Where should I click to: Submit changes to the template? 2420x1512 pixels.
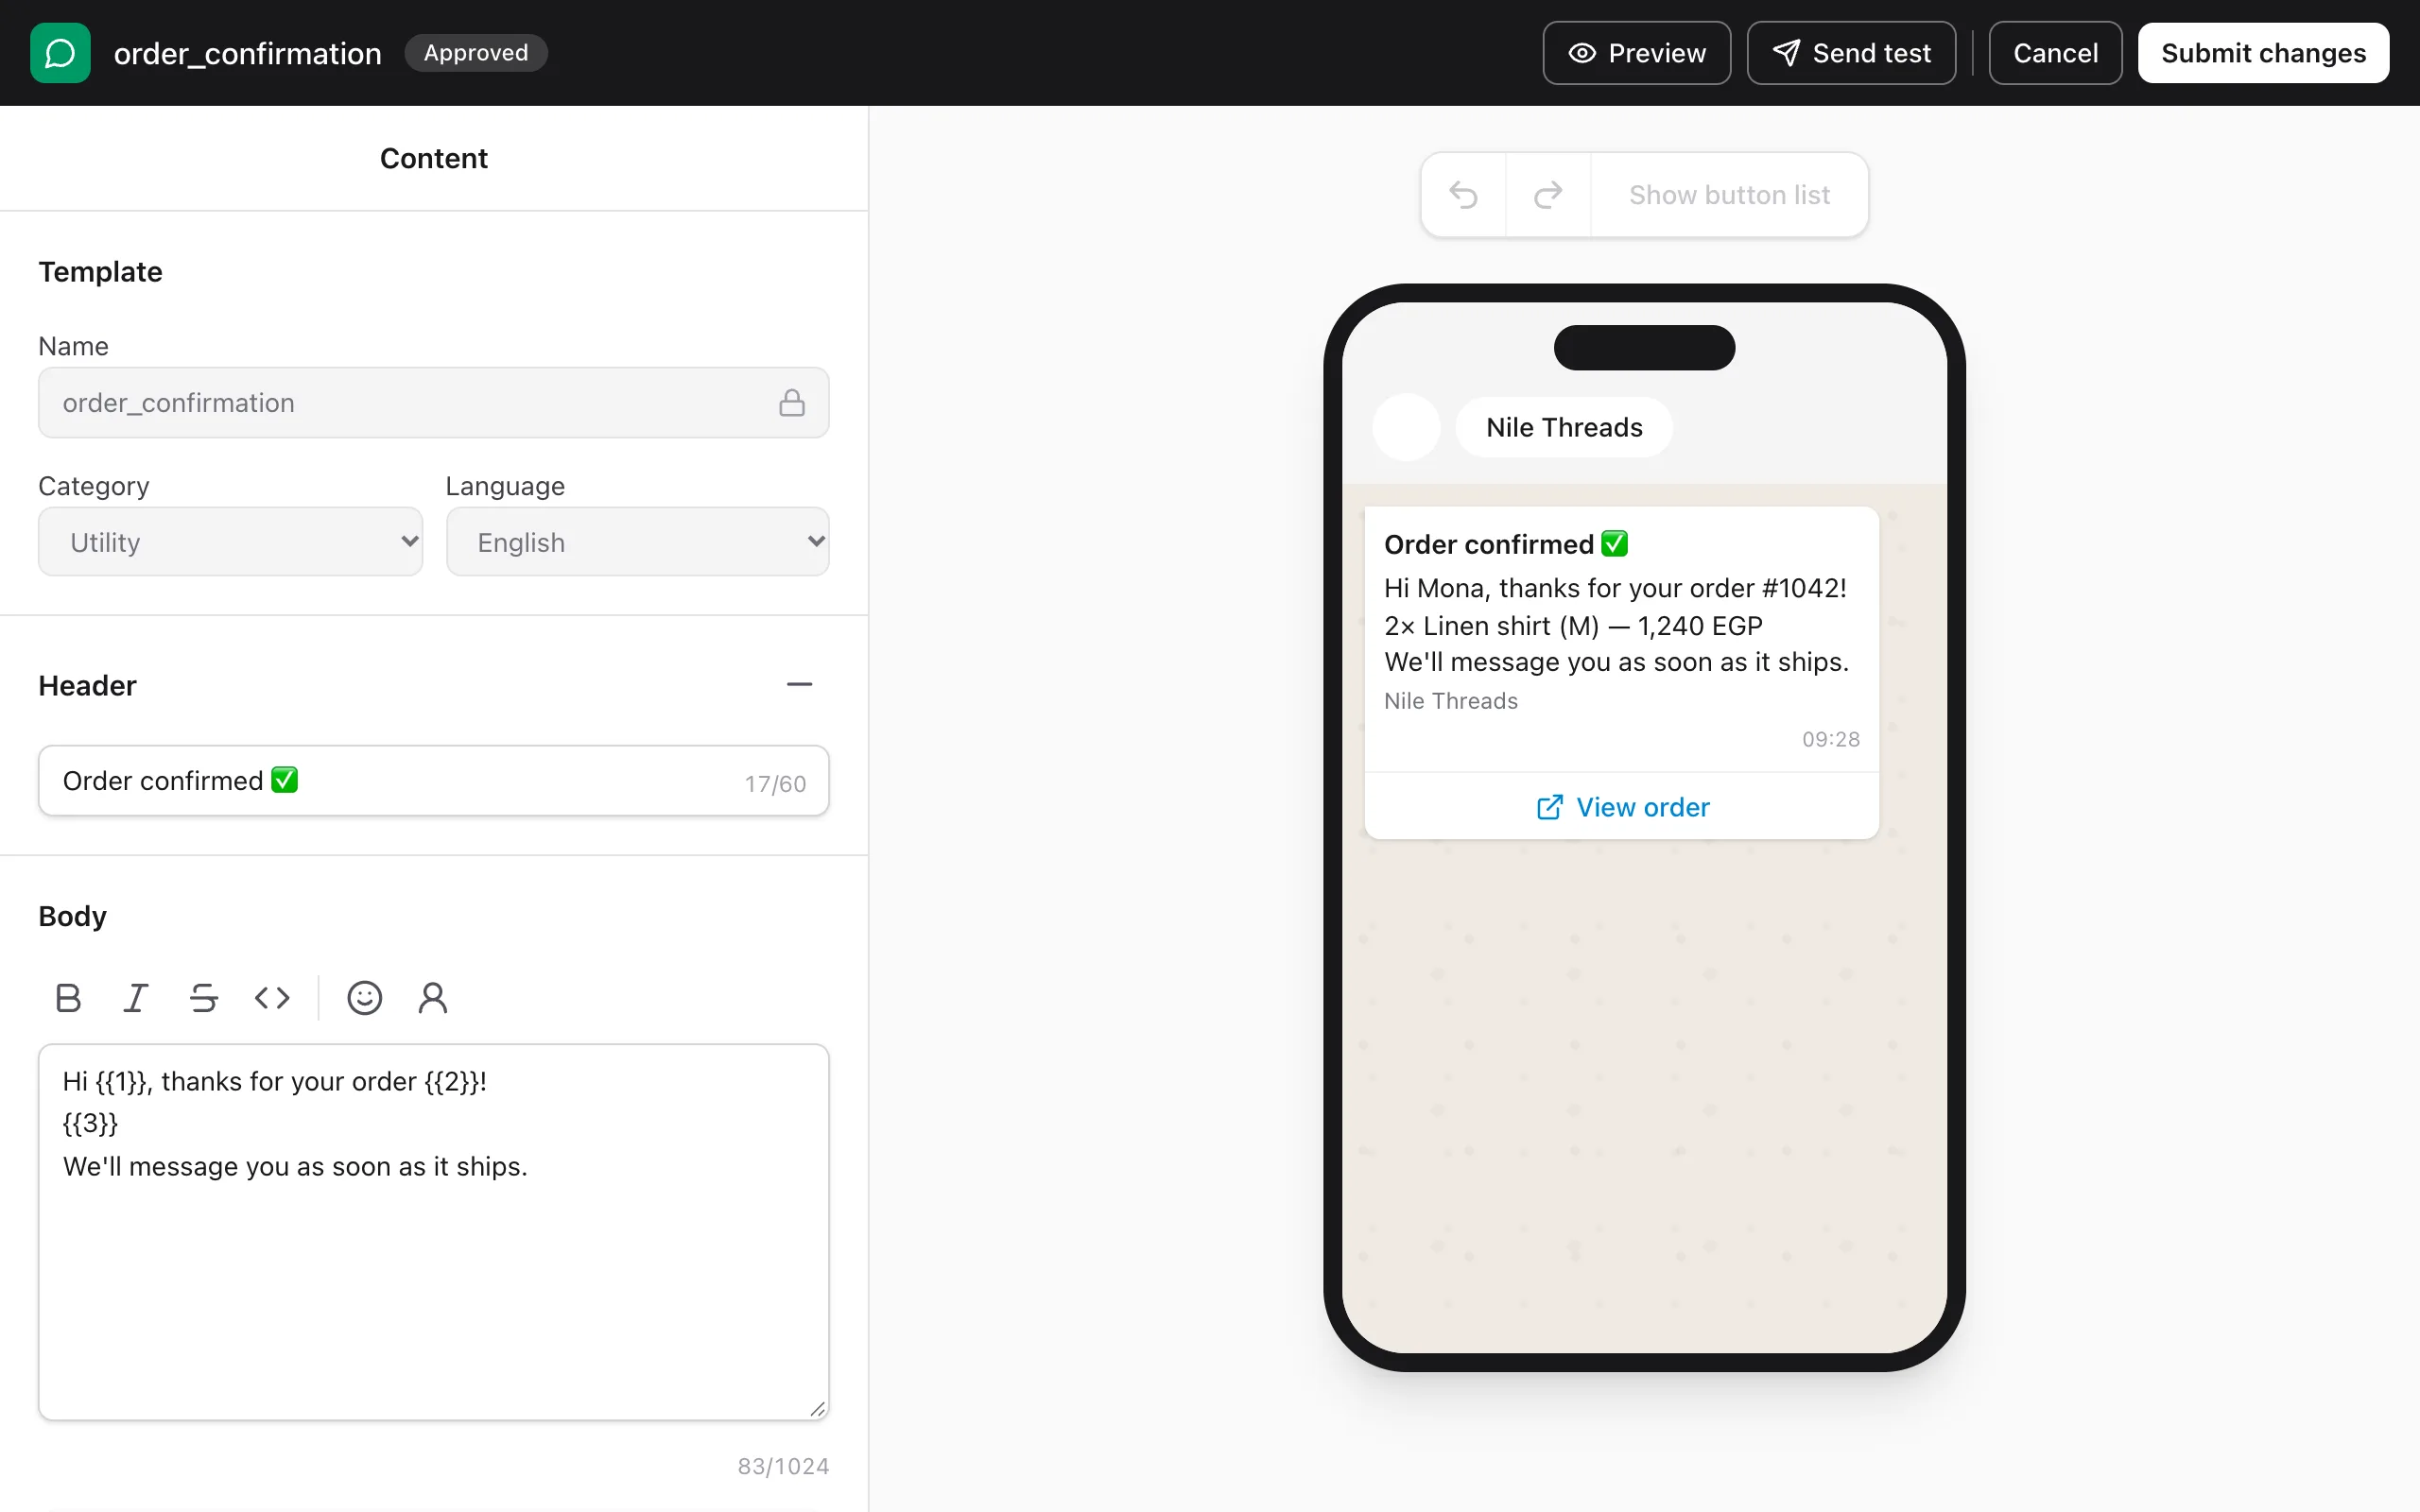[2263, 53]
